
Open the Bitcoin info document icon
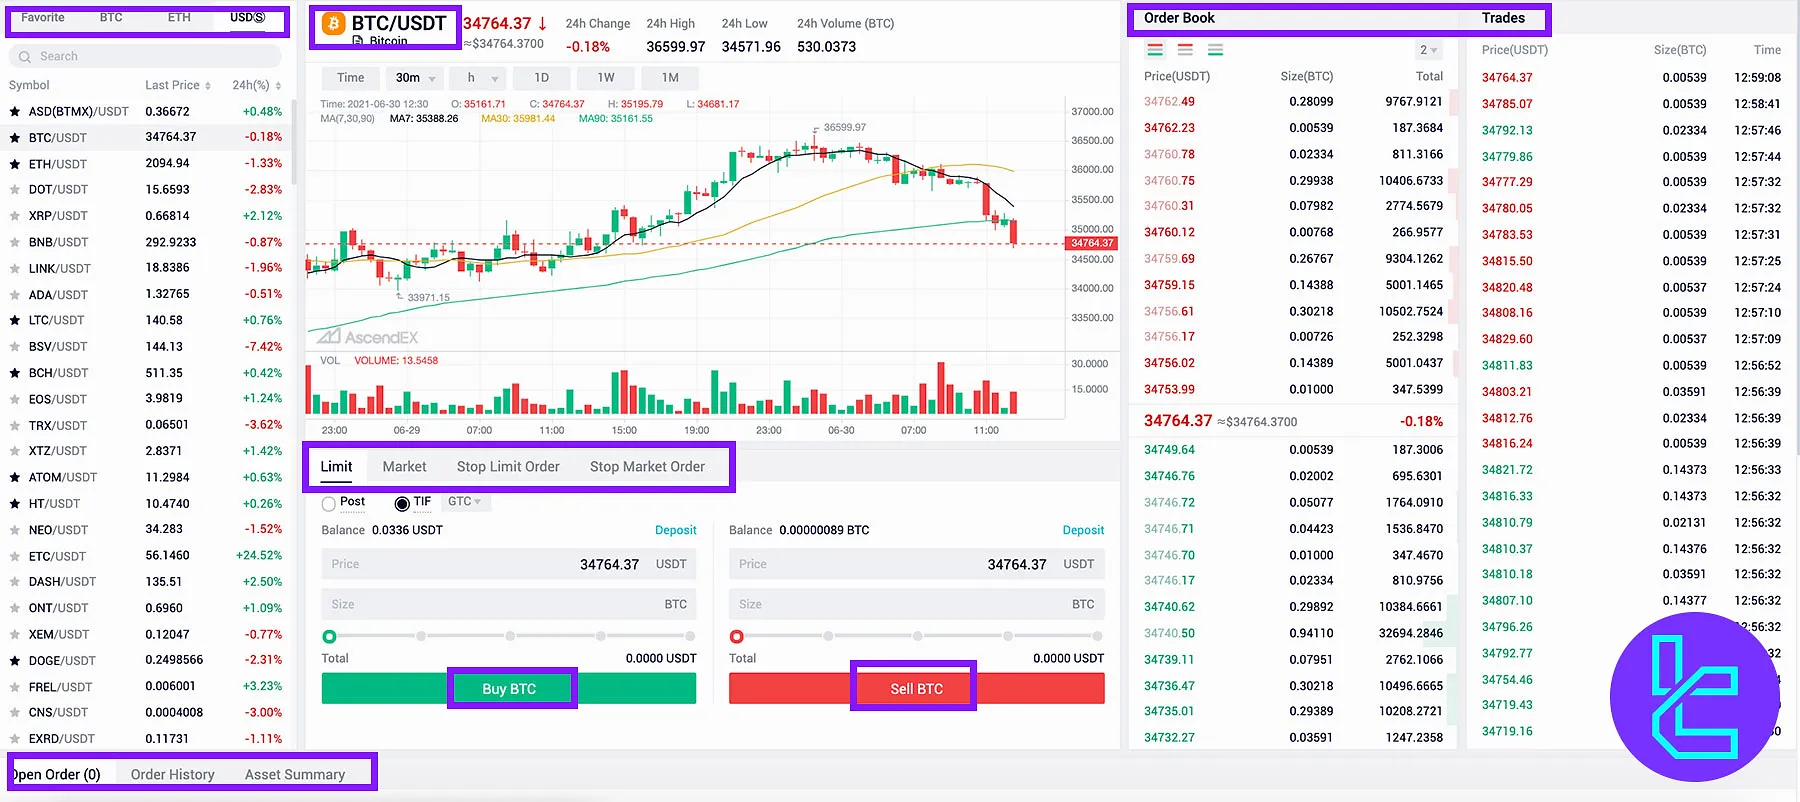coord(358,42)
